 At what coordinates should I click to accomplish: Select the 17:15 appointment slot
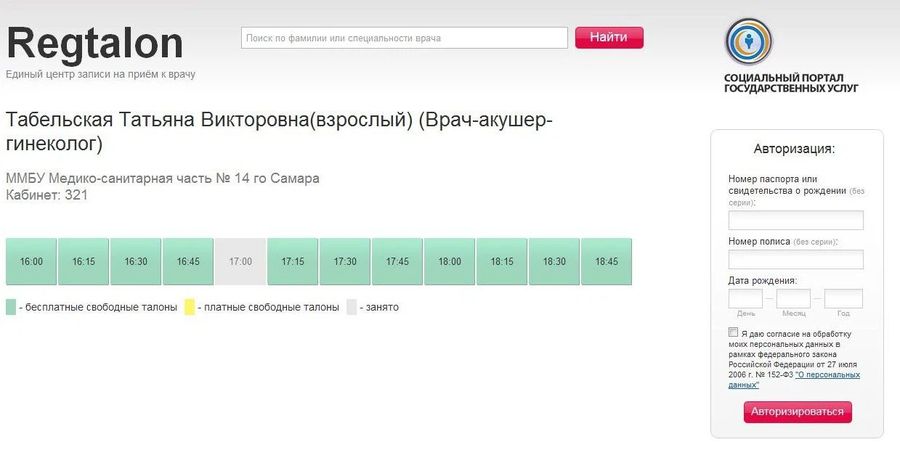(293, 262)
